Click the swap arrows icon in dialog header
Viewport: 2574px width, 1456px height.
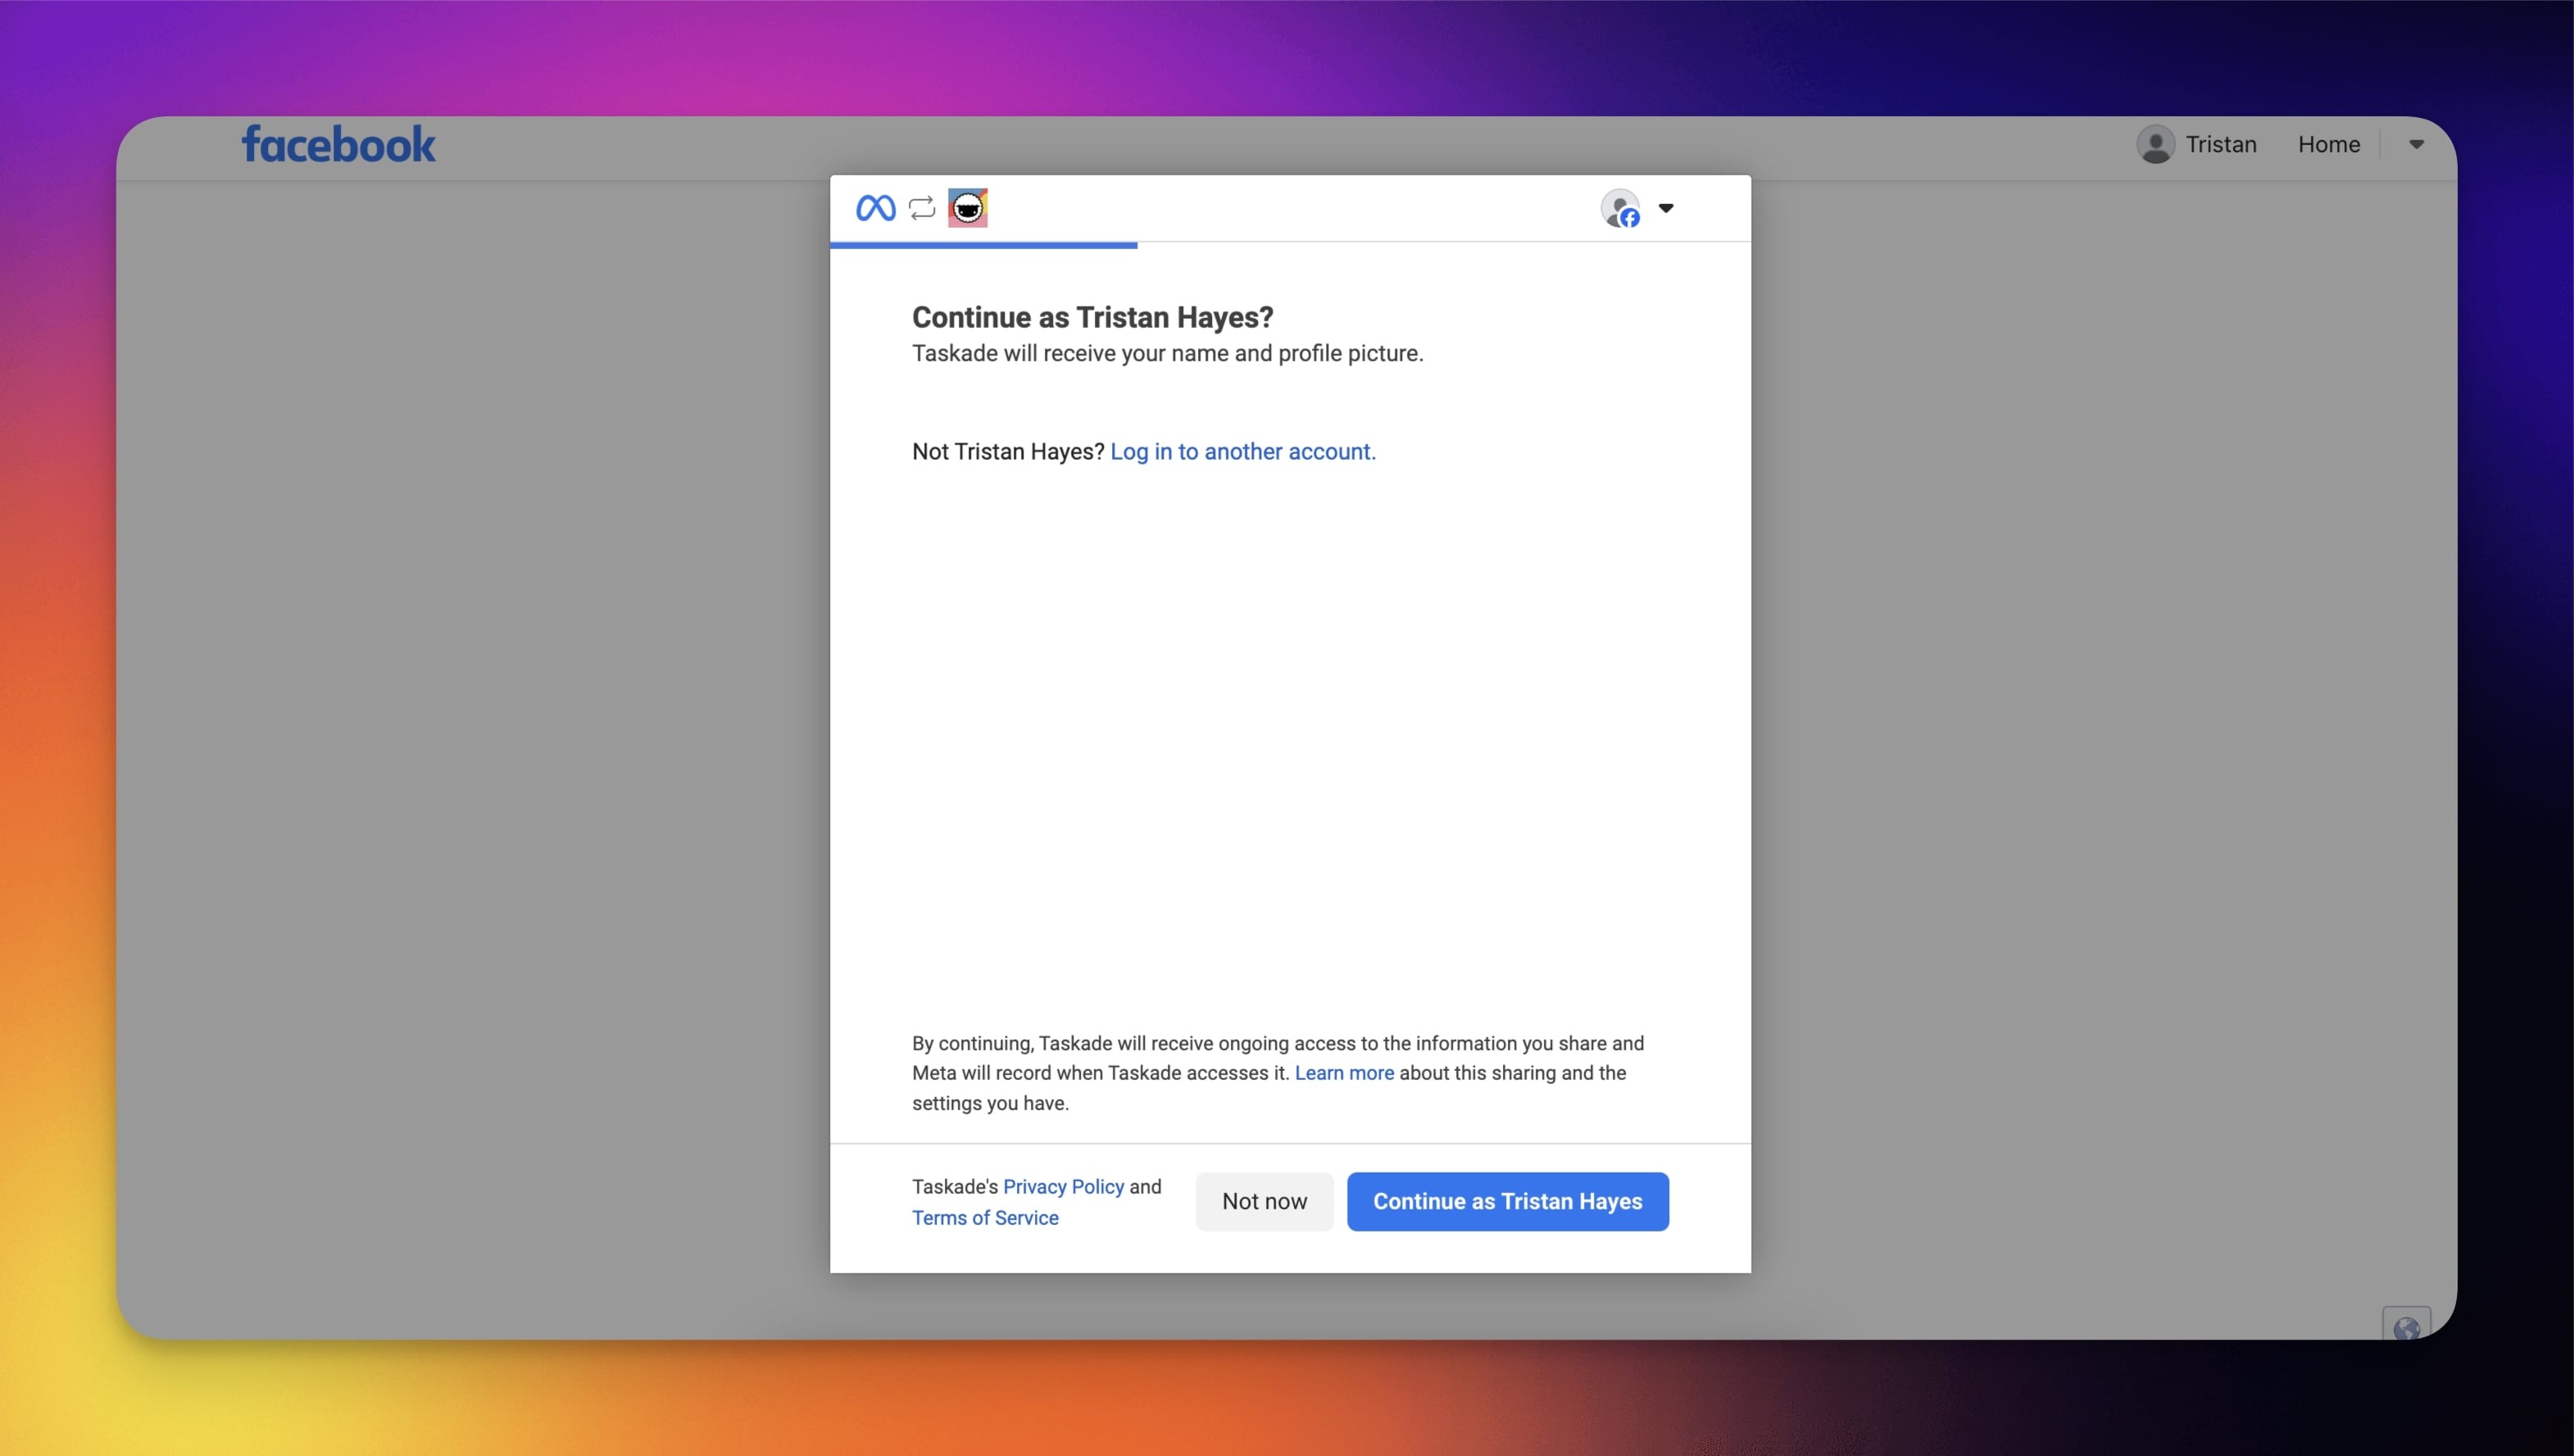click(x=921, y=208)
